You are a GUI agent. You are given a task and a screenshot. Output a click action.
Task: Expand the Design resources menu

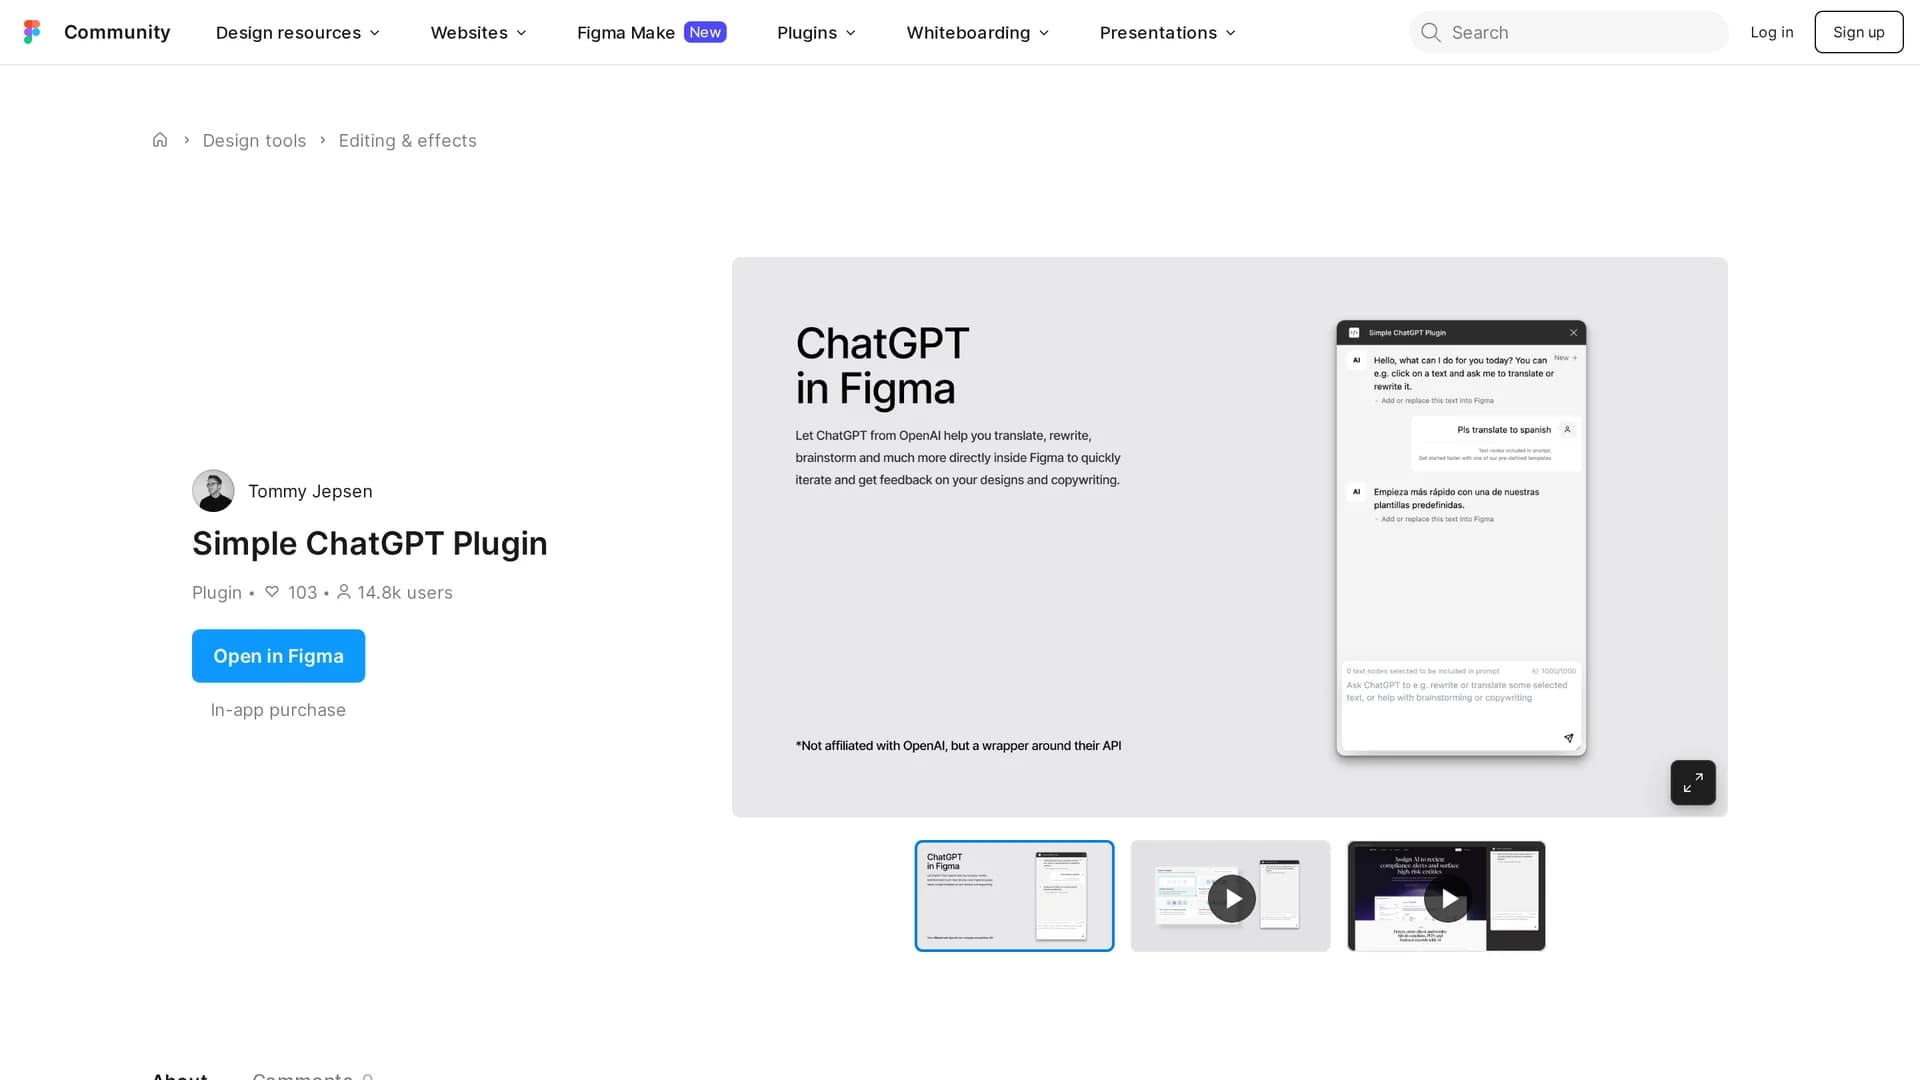[298, 32]
